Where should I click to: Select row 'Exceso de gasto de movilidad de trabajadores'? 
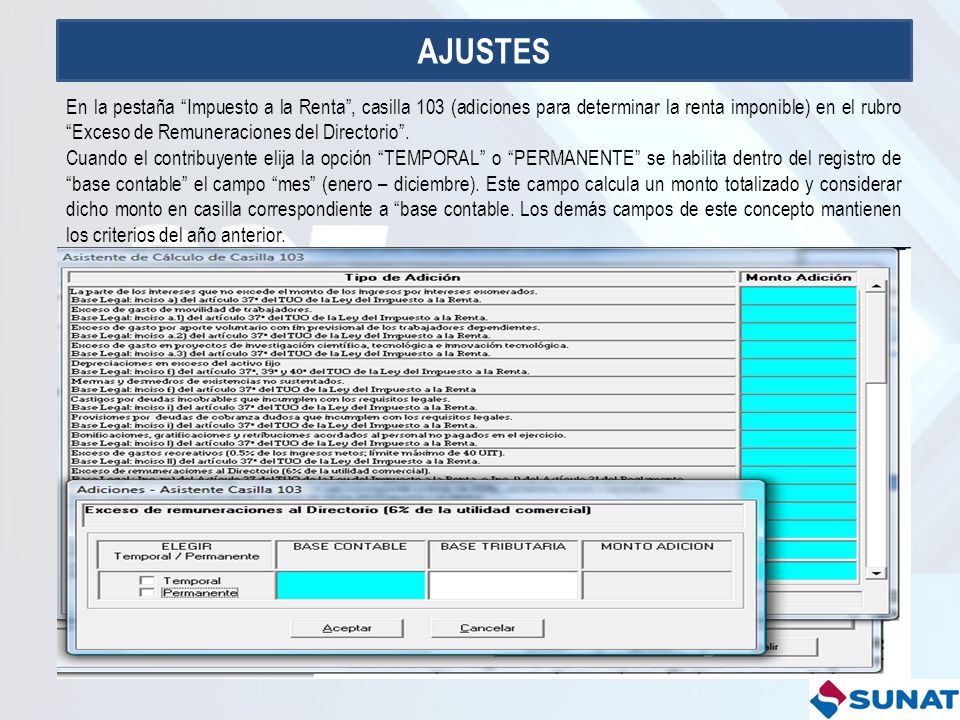click(x=402, y=313)
